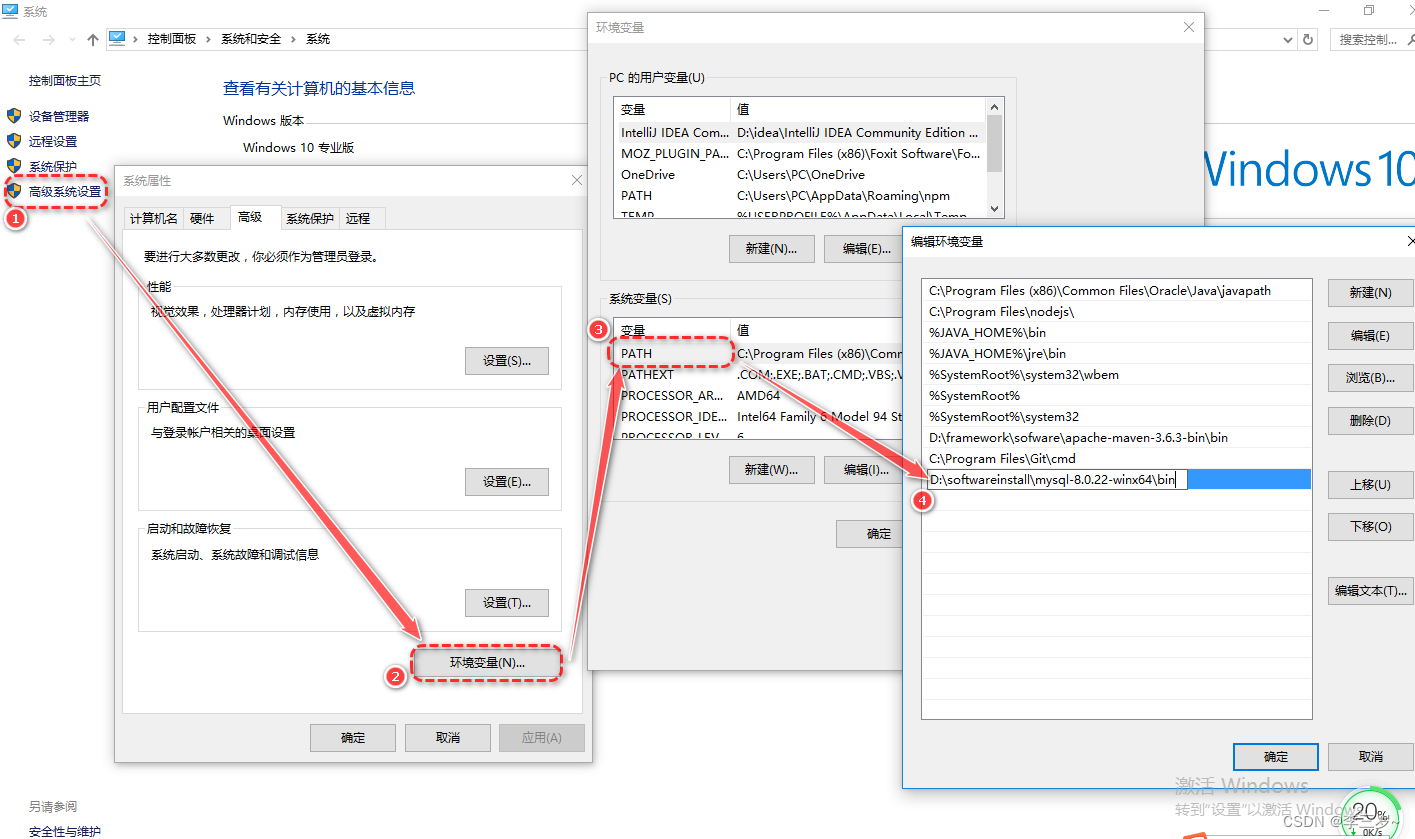Select PROCESSOR_AR... row in 系统变量
The image size is (1415, 839).
click(x=760, y=395)
